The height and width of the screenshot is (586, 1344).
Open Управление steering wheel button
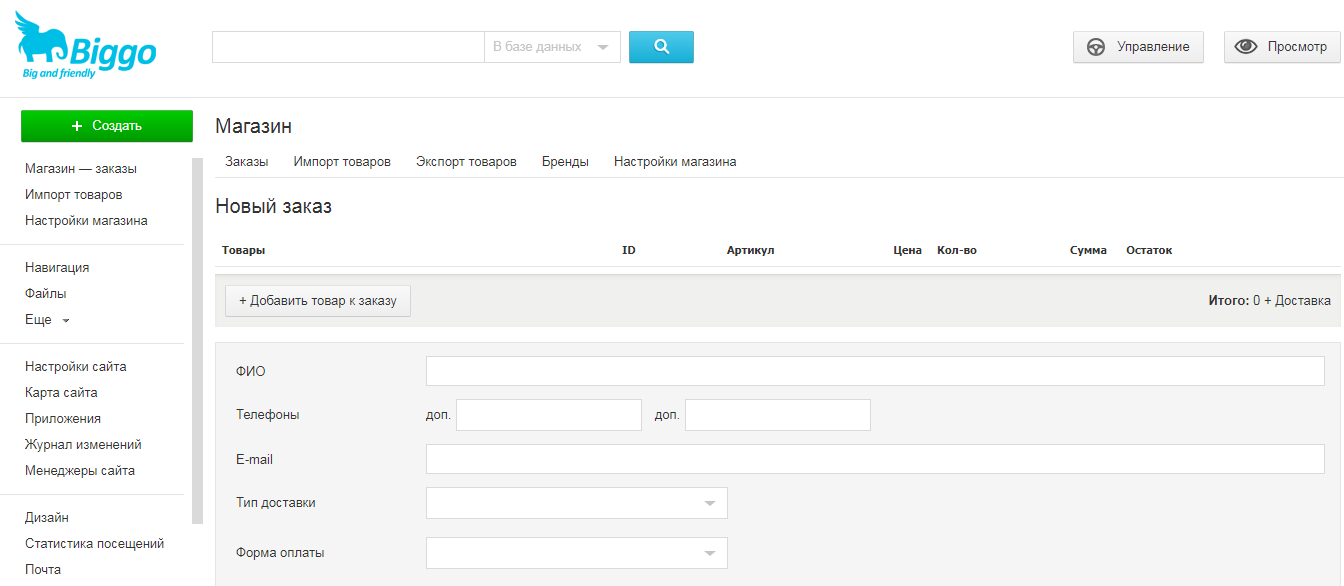coord(1138,47)
